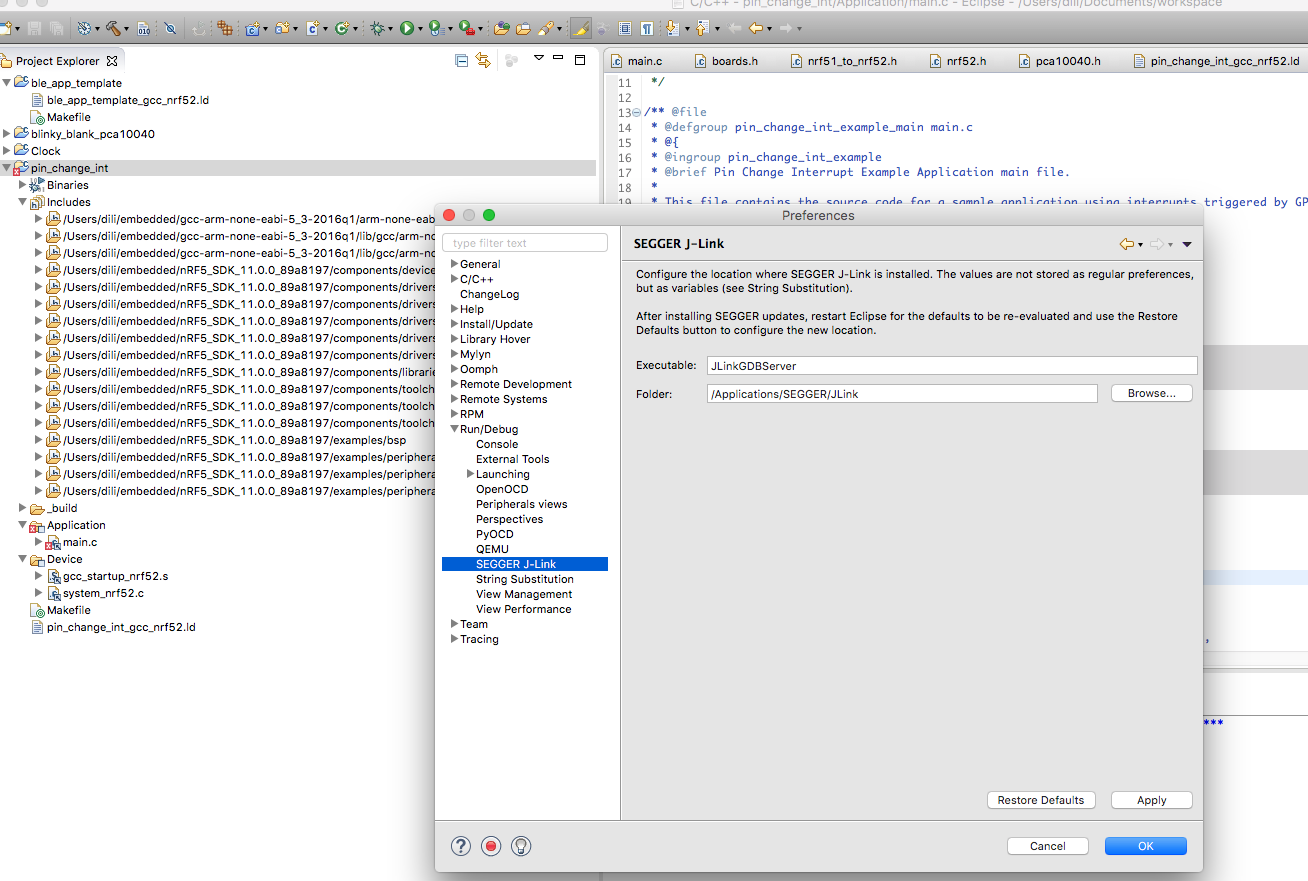Click the External Tools run icon
1308x881 pixels.
[x=467, y=29]
